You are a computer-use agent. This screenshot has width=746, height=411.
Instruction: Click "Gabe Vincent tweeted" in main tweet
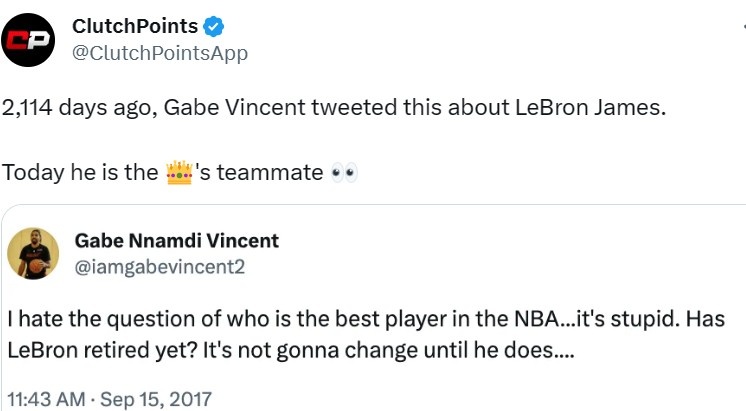coord(280,108)
